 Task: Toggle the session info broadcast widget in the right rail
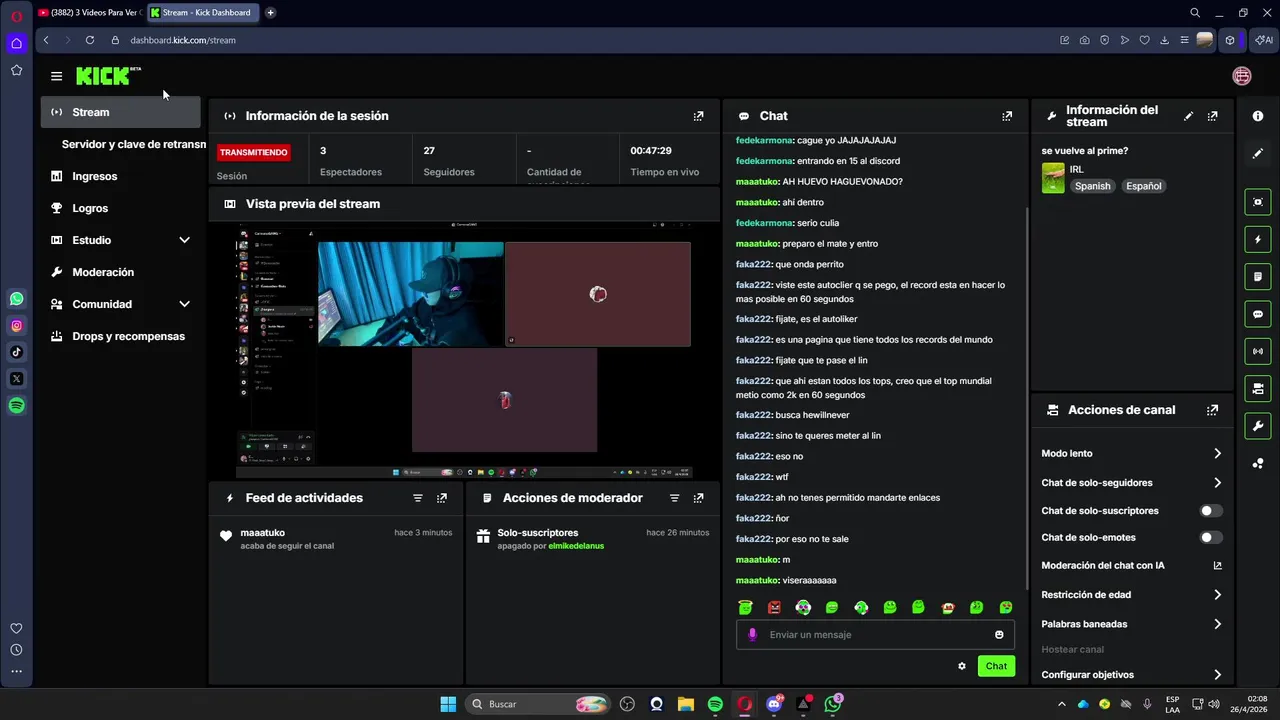point(1258,351)
